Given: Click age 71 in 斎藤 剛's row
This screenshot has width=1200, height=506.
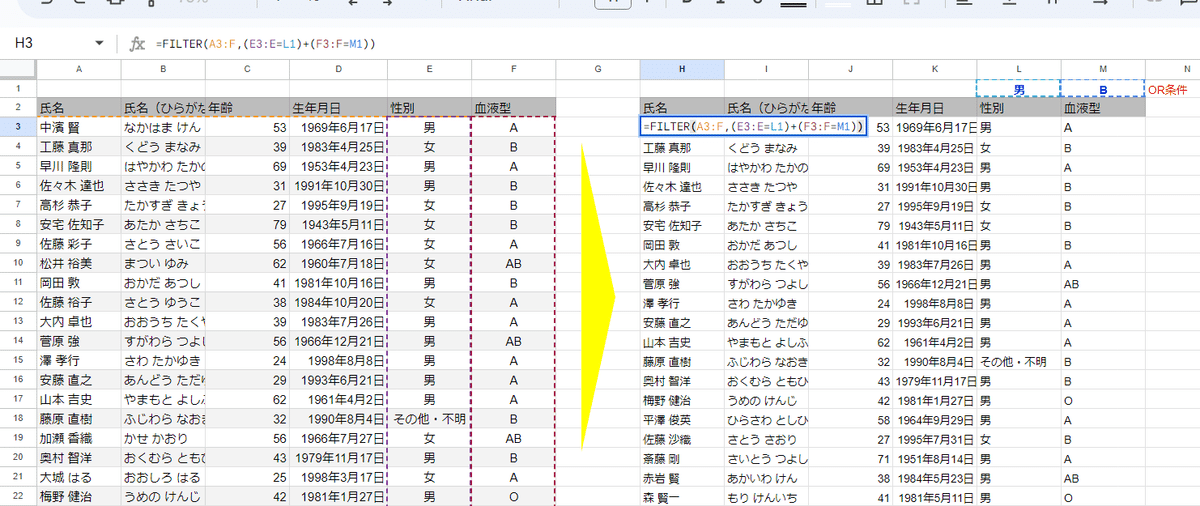Looking at the screenshot, I should [x=881, y=458].
